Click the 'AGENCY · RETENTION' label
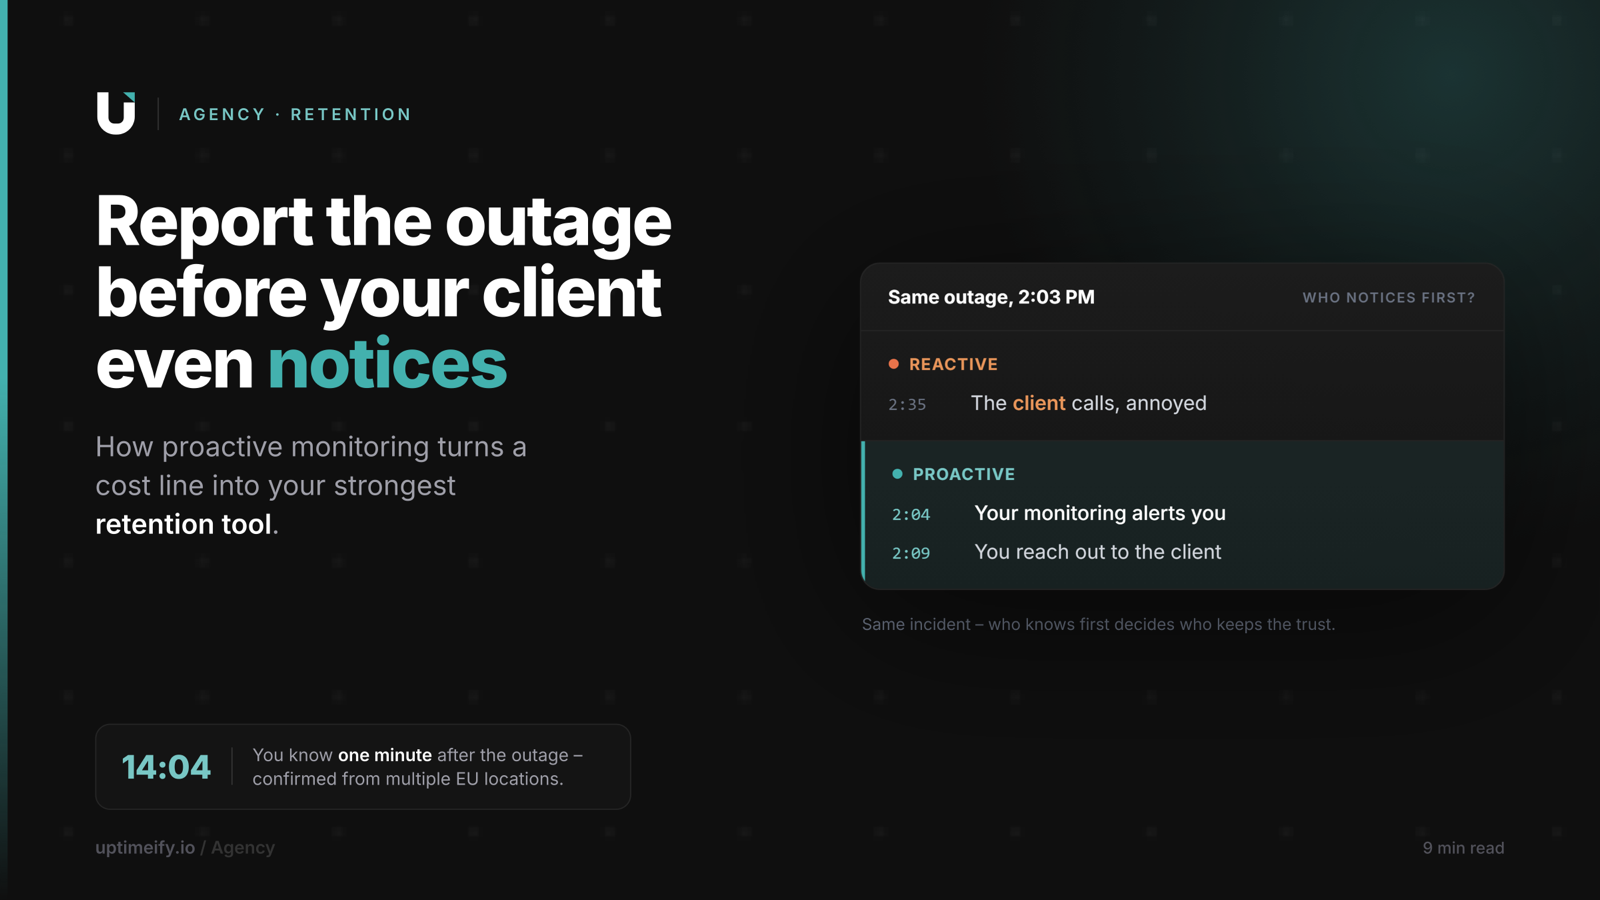Screen dimensions: 1600x900 click(x=295, y=115)
